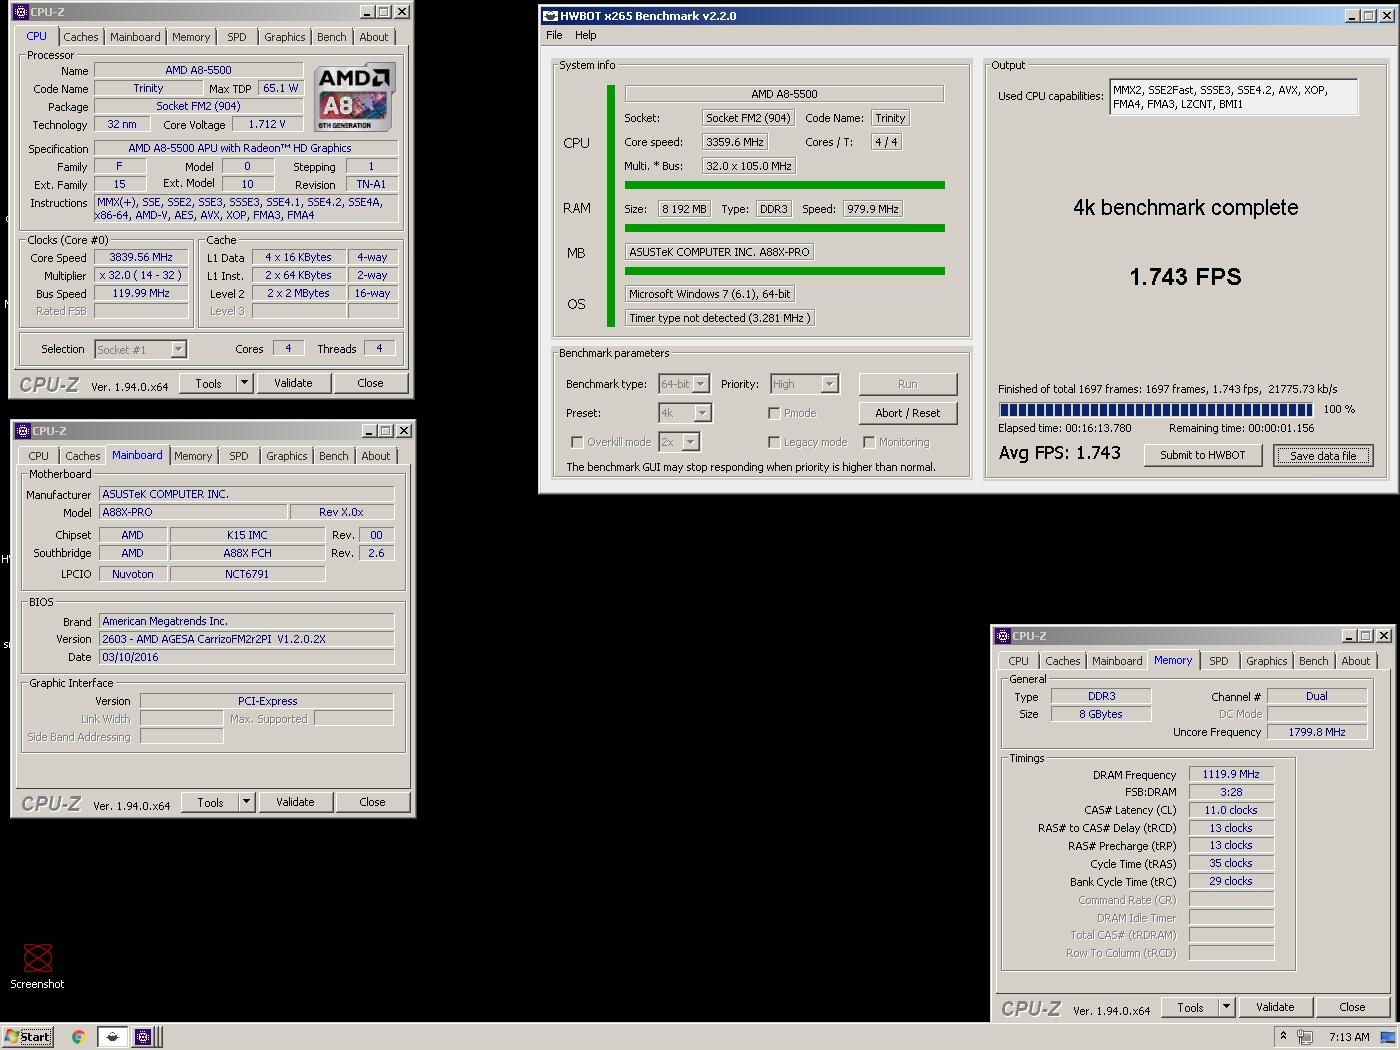Minimize the CPU-Z Mainboard window
Screen dimensions: 1400x1050
pos(369,431)
